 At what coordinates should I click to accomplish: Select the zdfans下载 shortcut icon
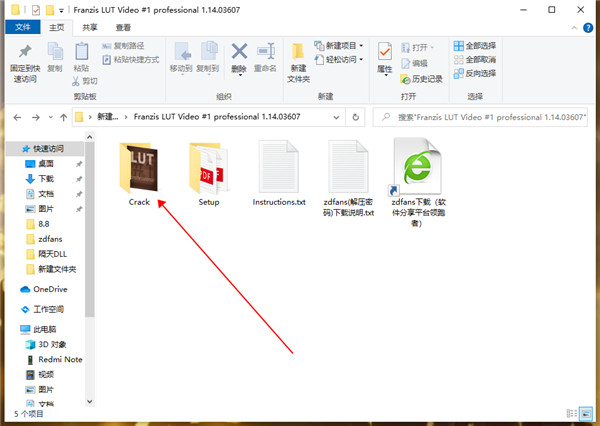pyautogui.click(x=418, y=183)
